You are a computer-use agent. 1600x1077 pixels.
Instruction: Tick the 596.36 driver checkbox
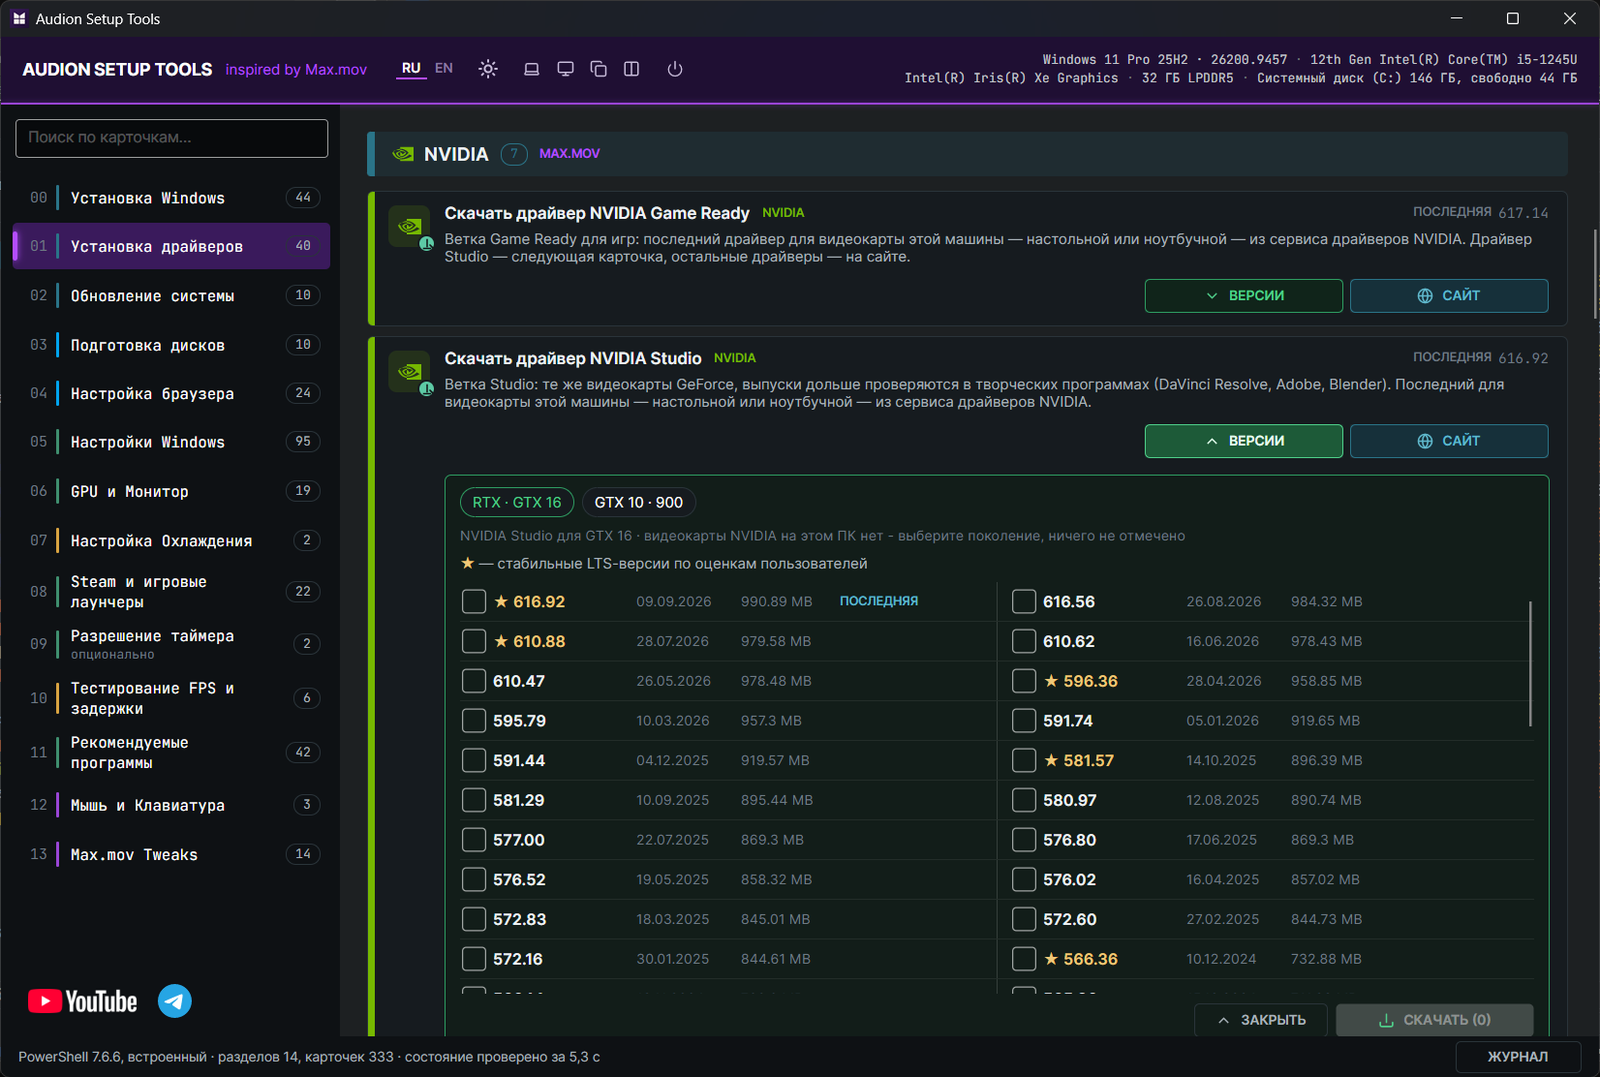click(x=1024, y=681)
